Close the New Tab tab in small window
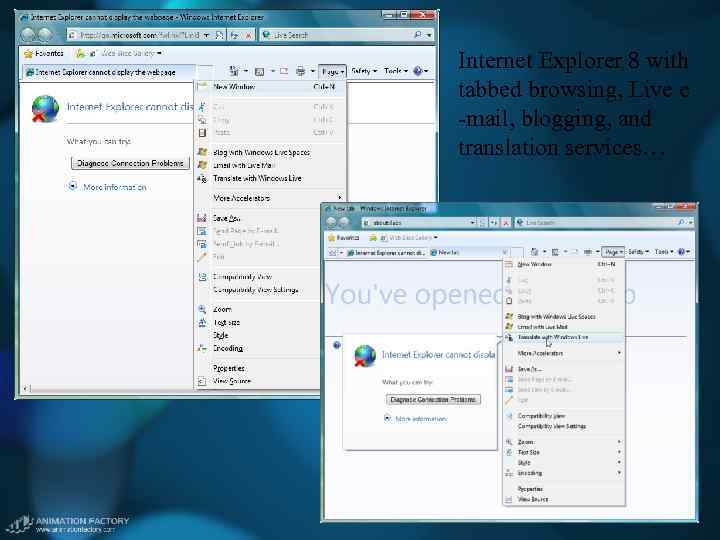This screenshot has width=720, height=540. pos(504,252)
